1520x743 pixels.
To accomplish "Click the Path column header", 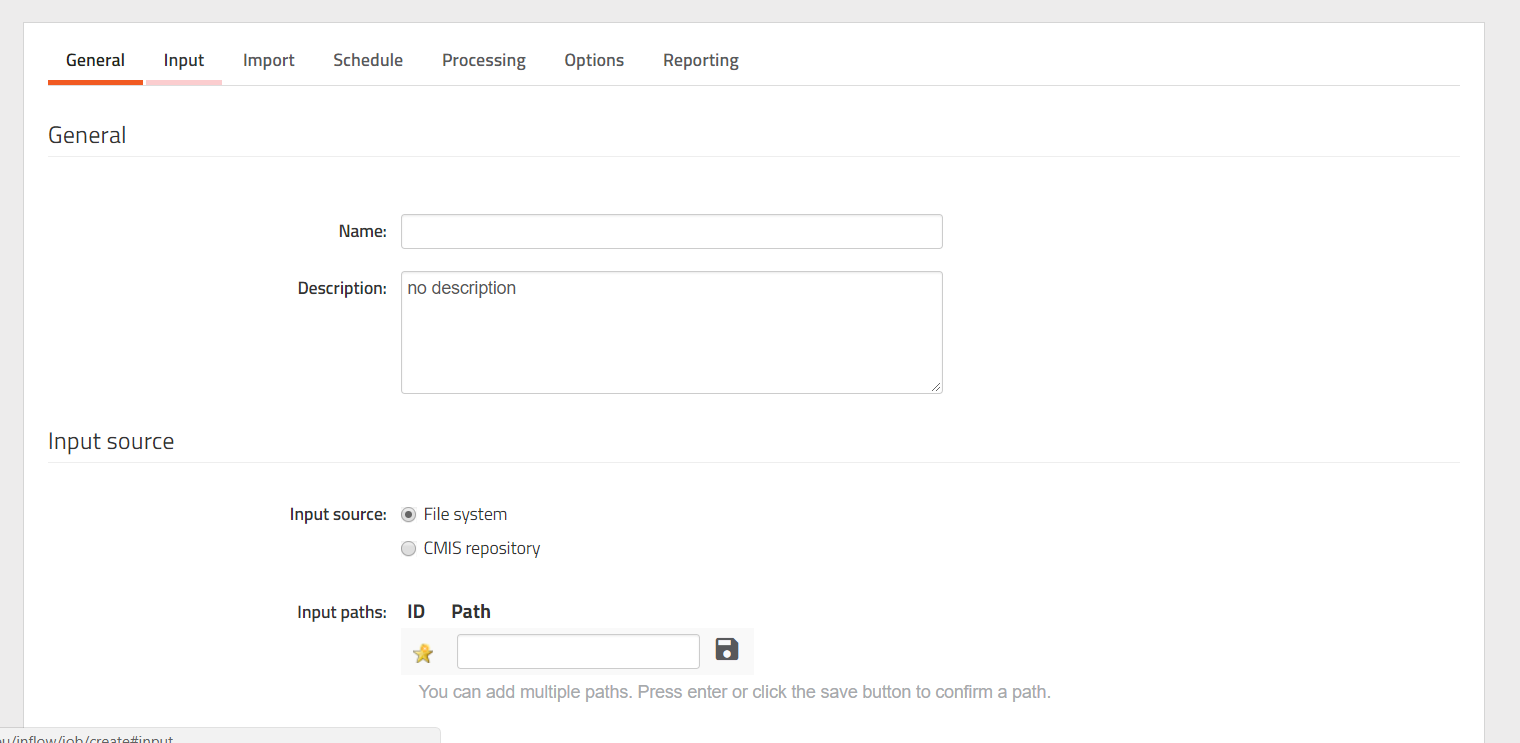I will tap(471, 612).
